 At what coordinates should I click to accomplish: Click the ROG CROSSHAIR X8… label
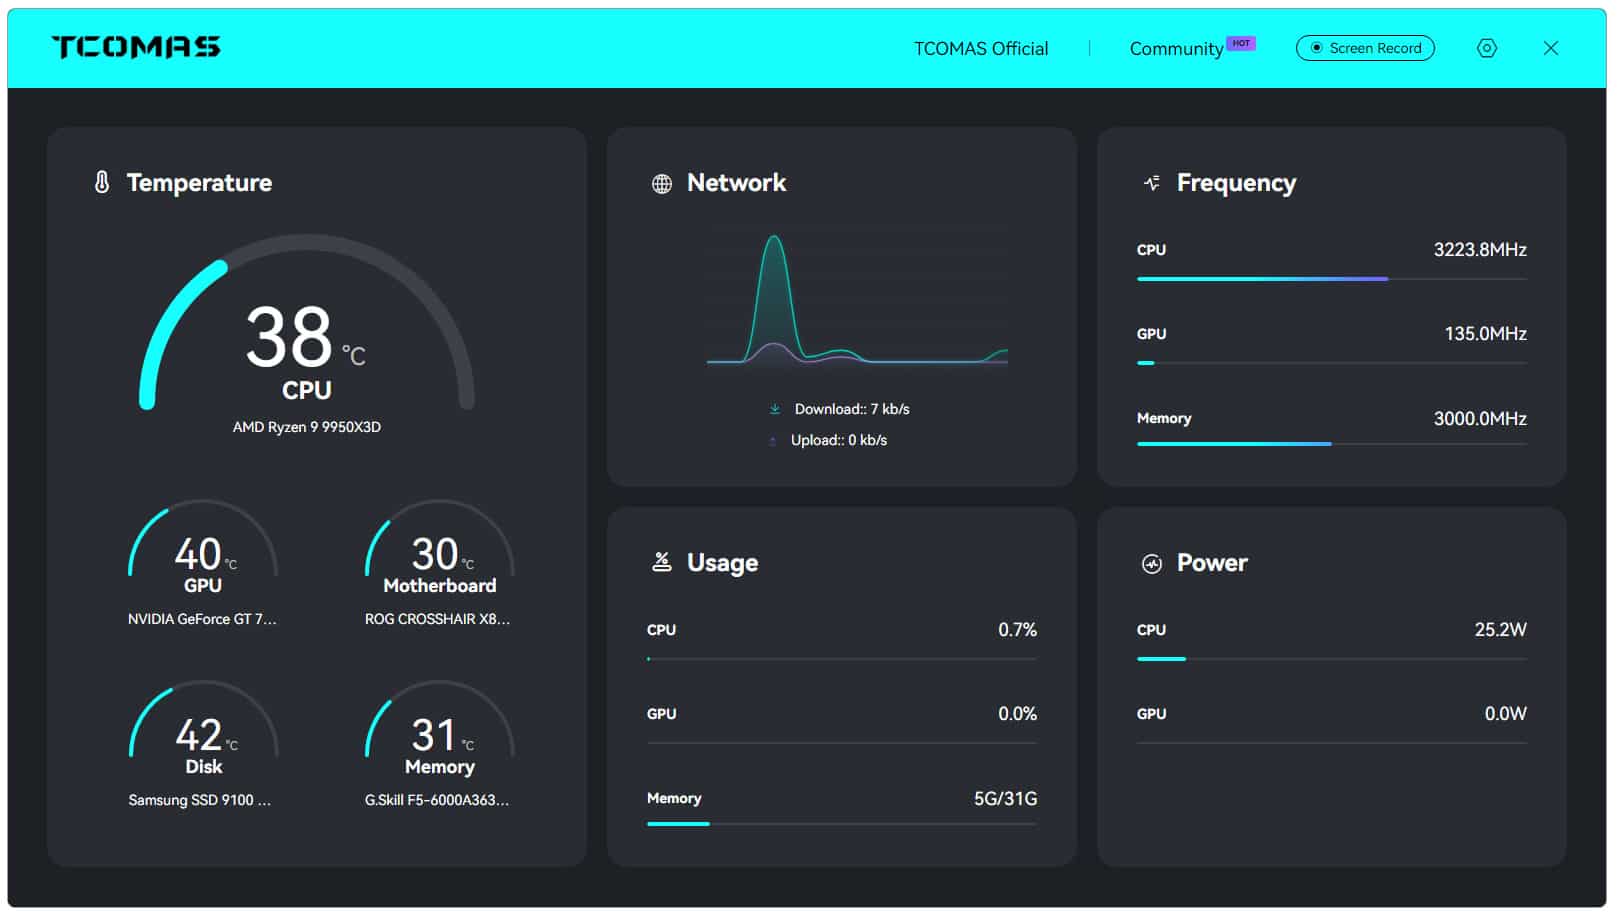[x=437, y=619]
